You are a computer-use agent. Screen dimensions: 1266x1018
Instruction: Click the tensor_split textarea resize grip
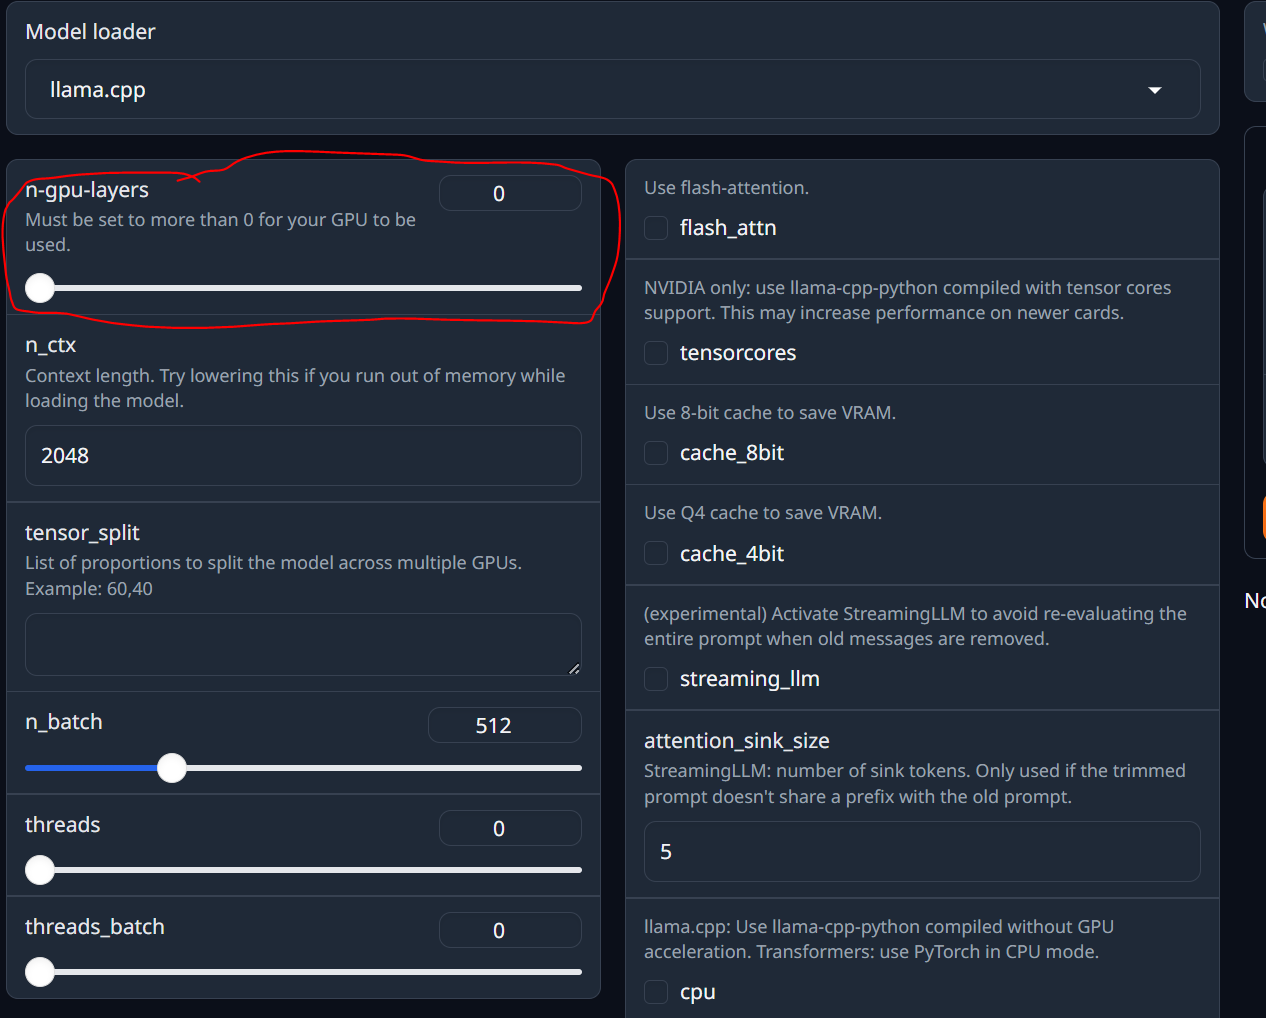(574, 669)
